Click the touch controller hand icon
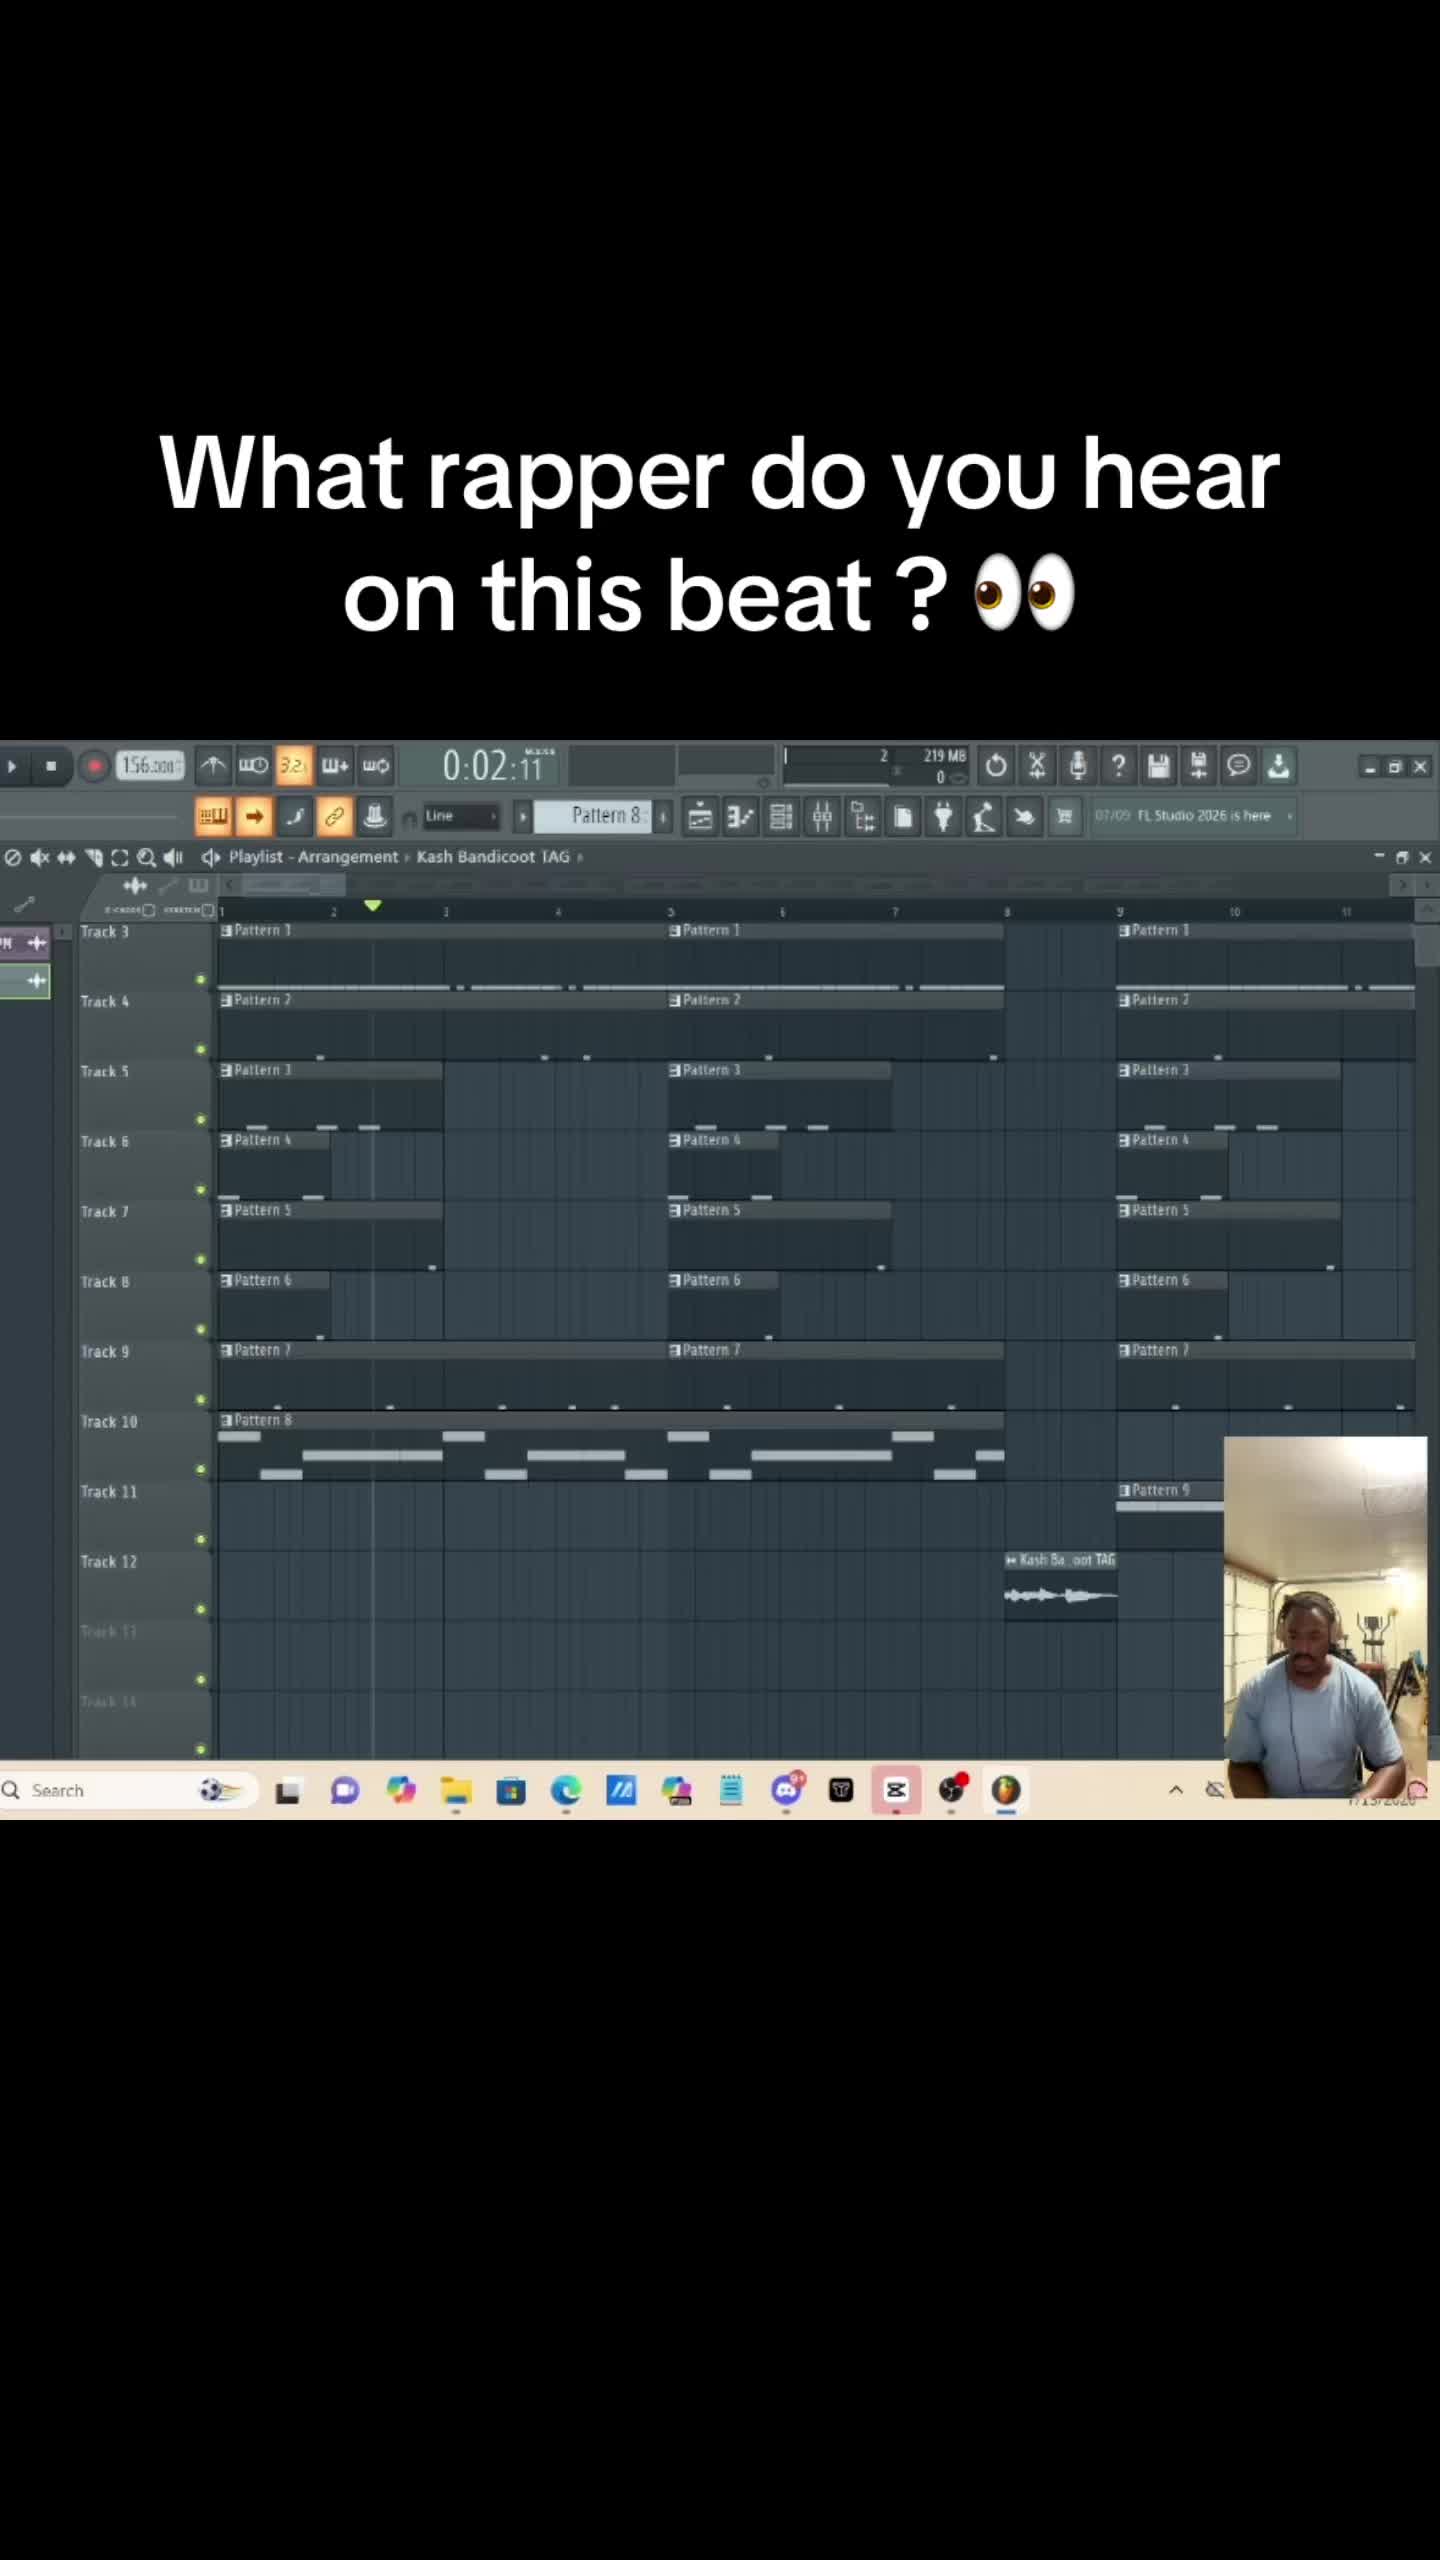The width and height of the screenshot is (1440, 2560). coord(1024,817)
